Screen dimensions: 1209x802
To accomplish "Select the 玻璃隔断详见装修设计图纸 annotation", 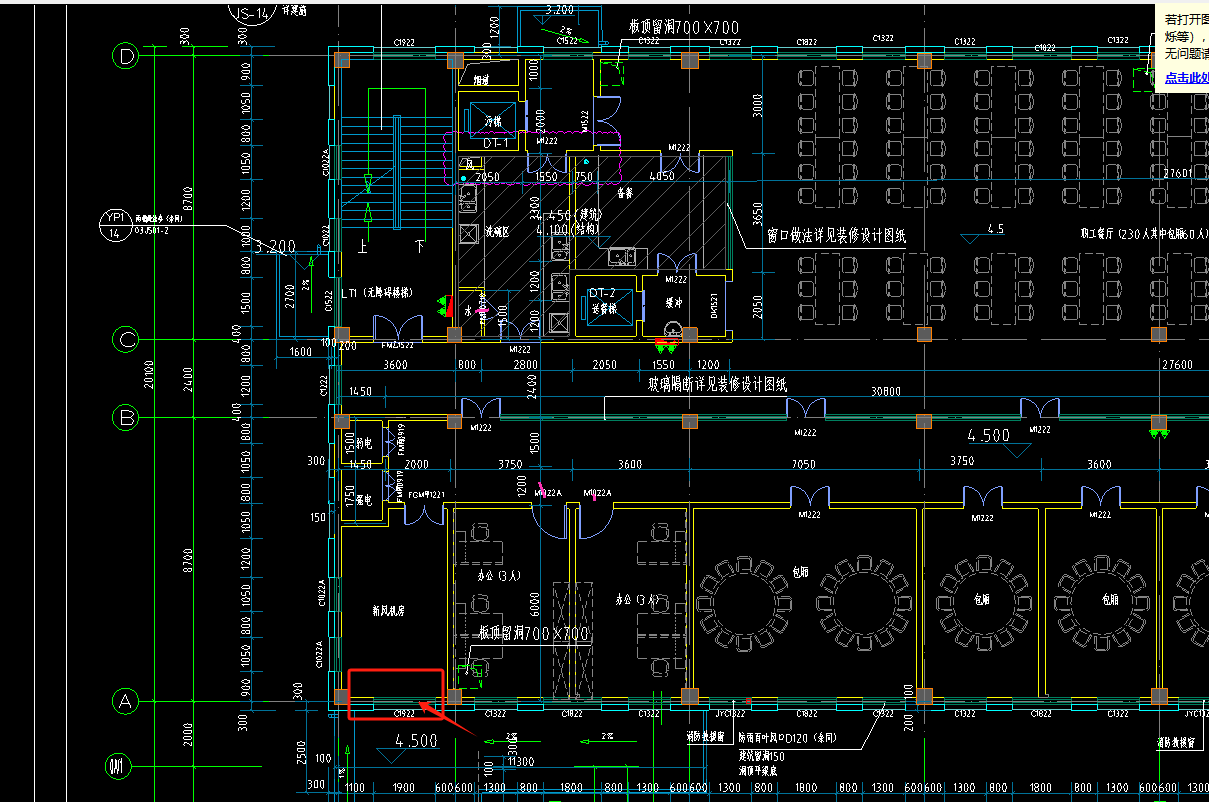I will coord(717,383).
